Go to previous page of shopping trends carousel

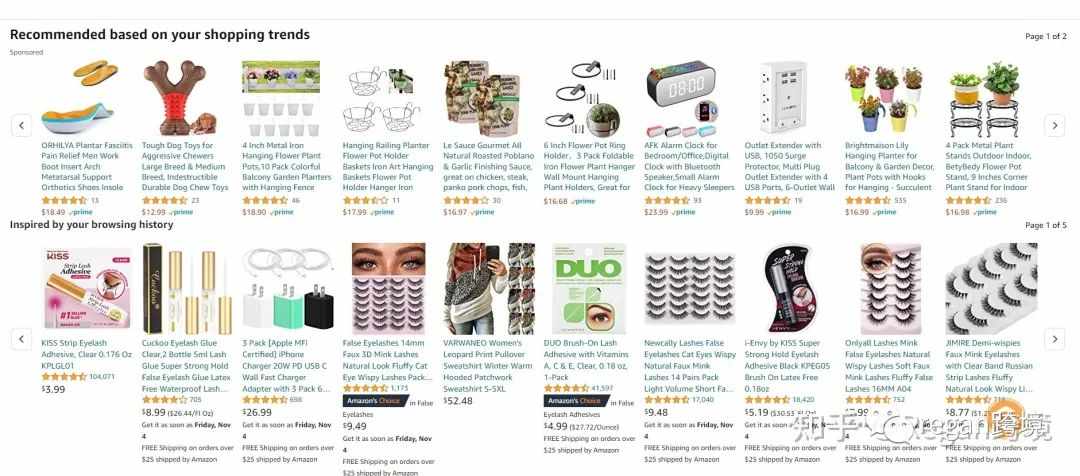point(21,125)
